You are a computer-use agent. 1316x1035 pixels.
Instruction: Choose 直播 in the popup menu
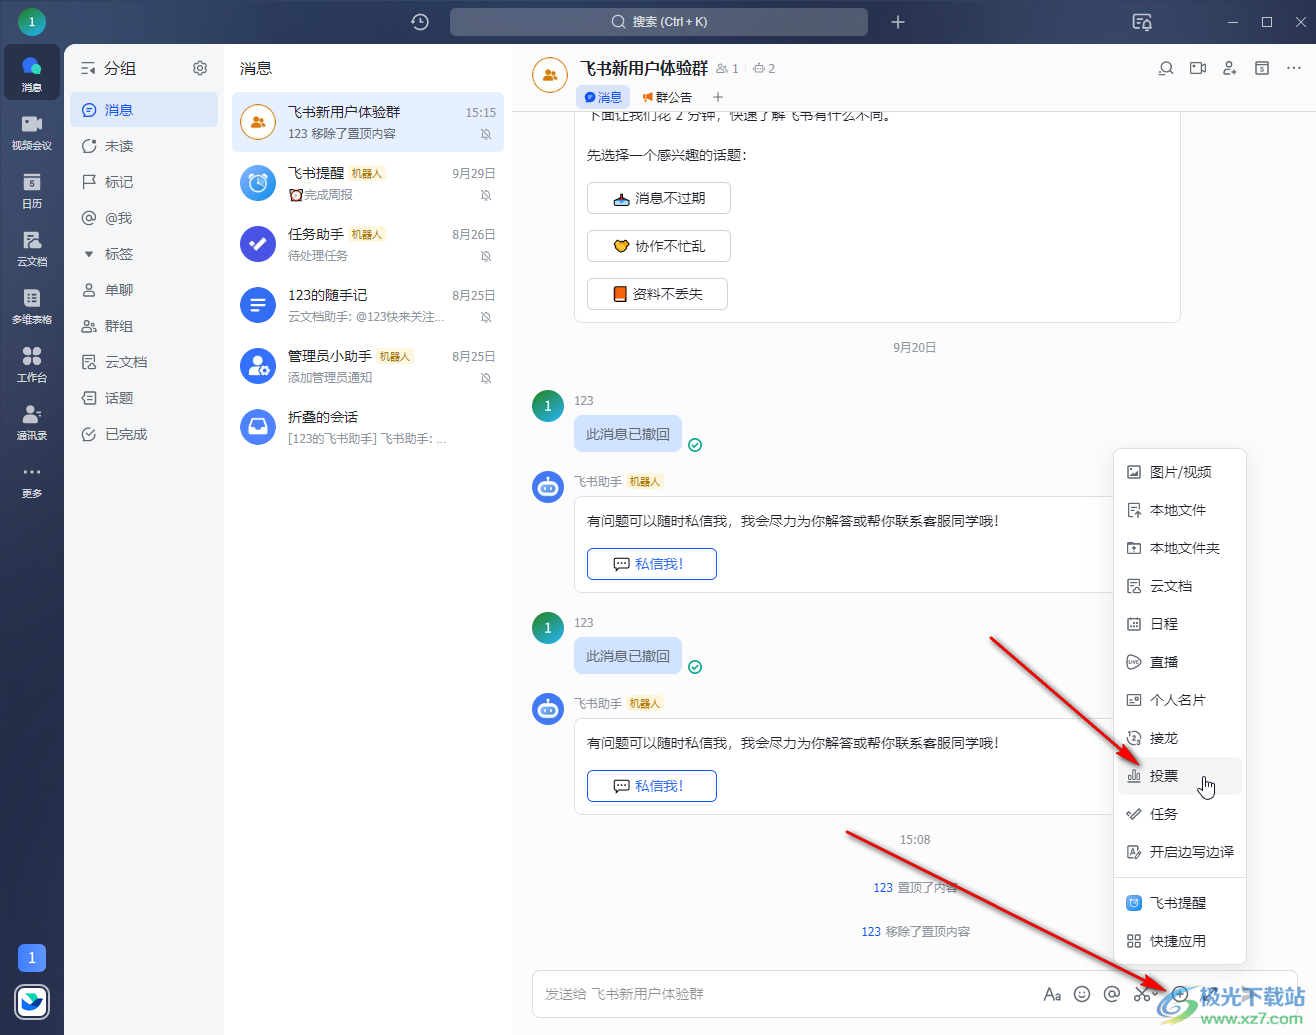[1180, 662]
